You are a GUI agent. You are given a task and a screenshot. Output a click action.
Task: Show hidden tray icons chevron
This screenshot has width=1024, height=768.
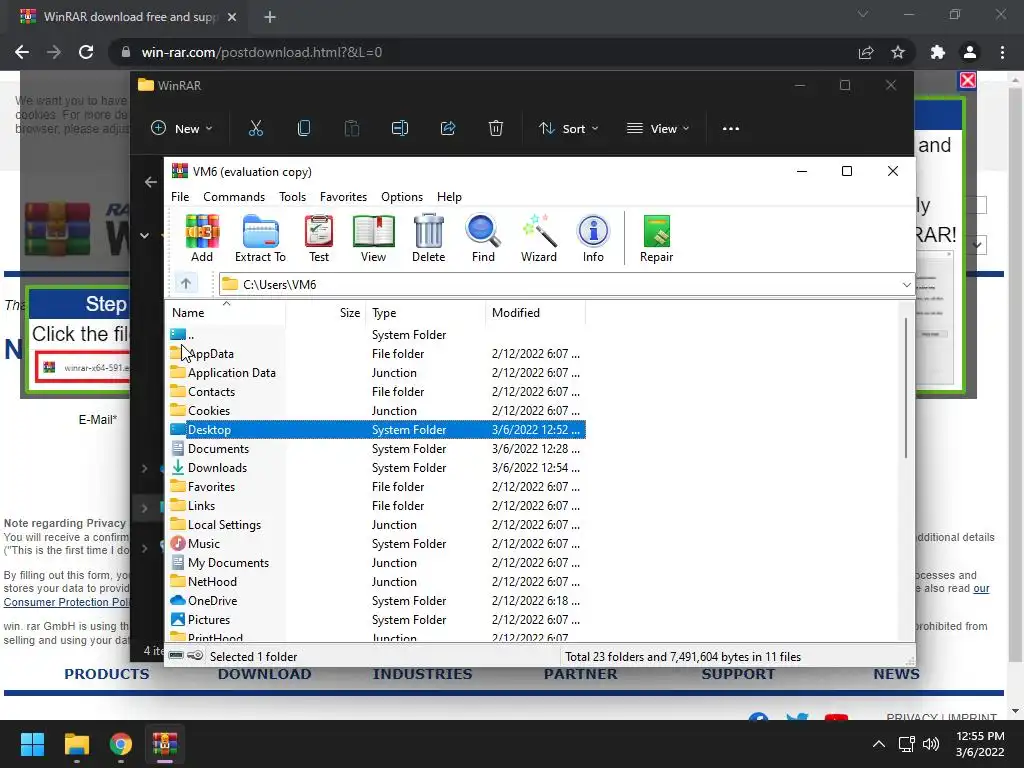point(879,744)
